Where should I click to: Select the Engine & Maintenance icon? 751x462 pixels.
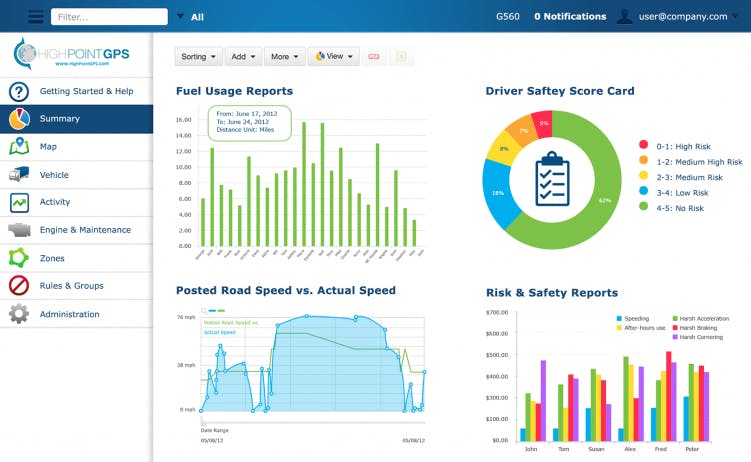pos(19,230)
